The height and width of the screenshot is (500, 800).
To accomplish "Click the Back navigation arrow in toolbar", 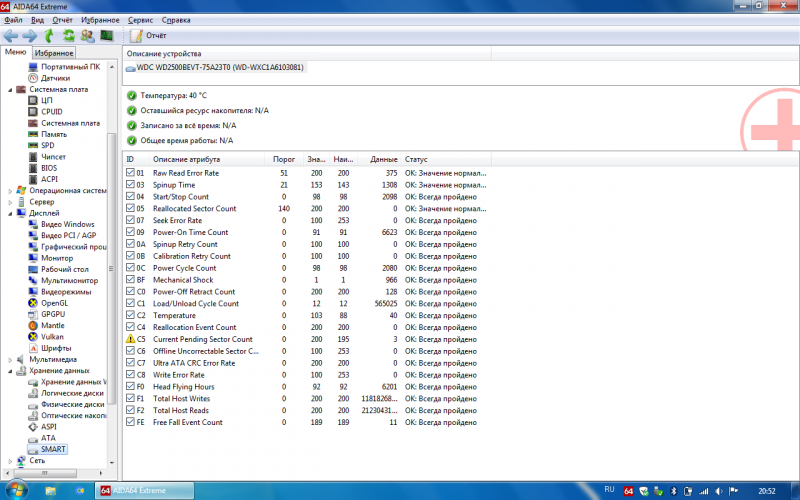I will coord(11,35).
